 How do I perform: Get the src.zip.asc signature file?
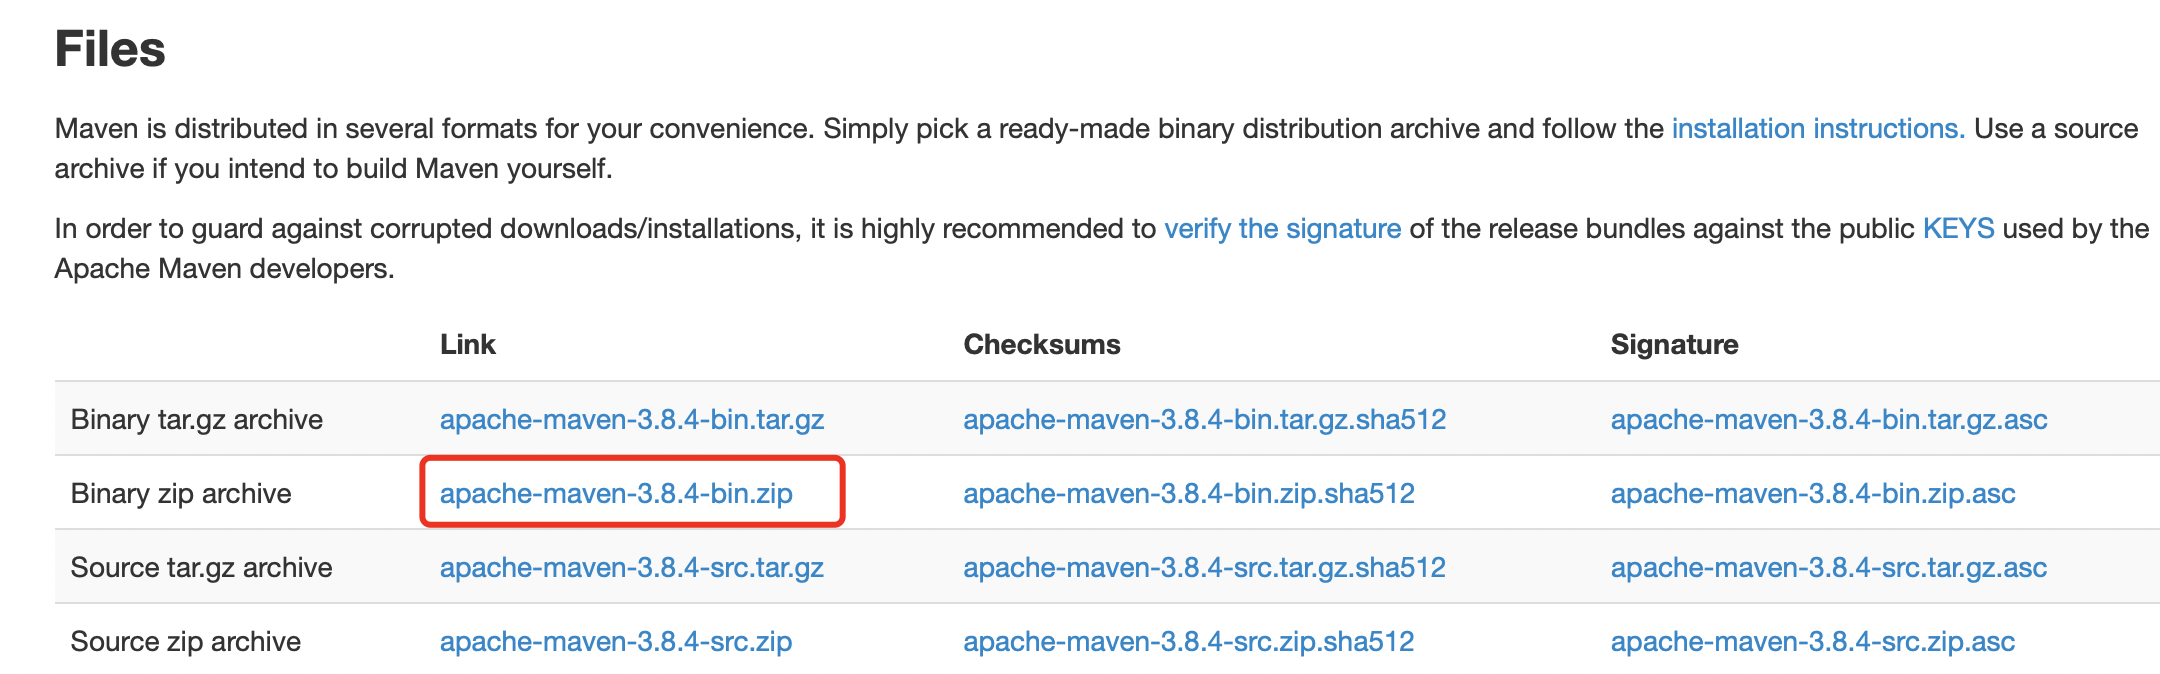point(1812,642)
